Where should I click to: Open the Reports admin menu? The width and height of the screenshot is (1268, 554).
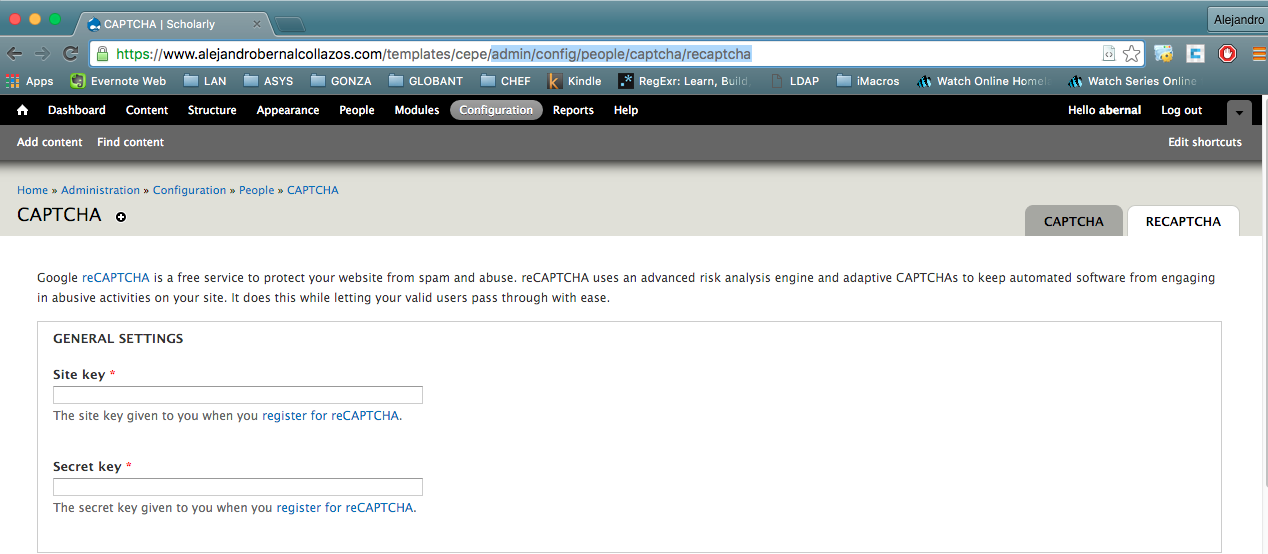click(x=573, y=110)
